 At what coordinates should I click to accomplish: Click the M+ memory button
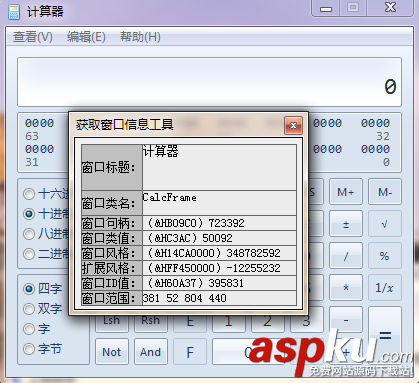pyautogui.click(x=346, y=192)
